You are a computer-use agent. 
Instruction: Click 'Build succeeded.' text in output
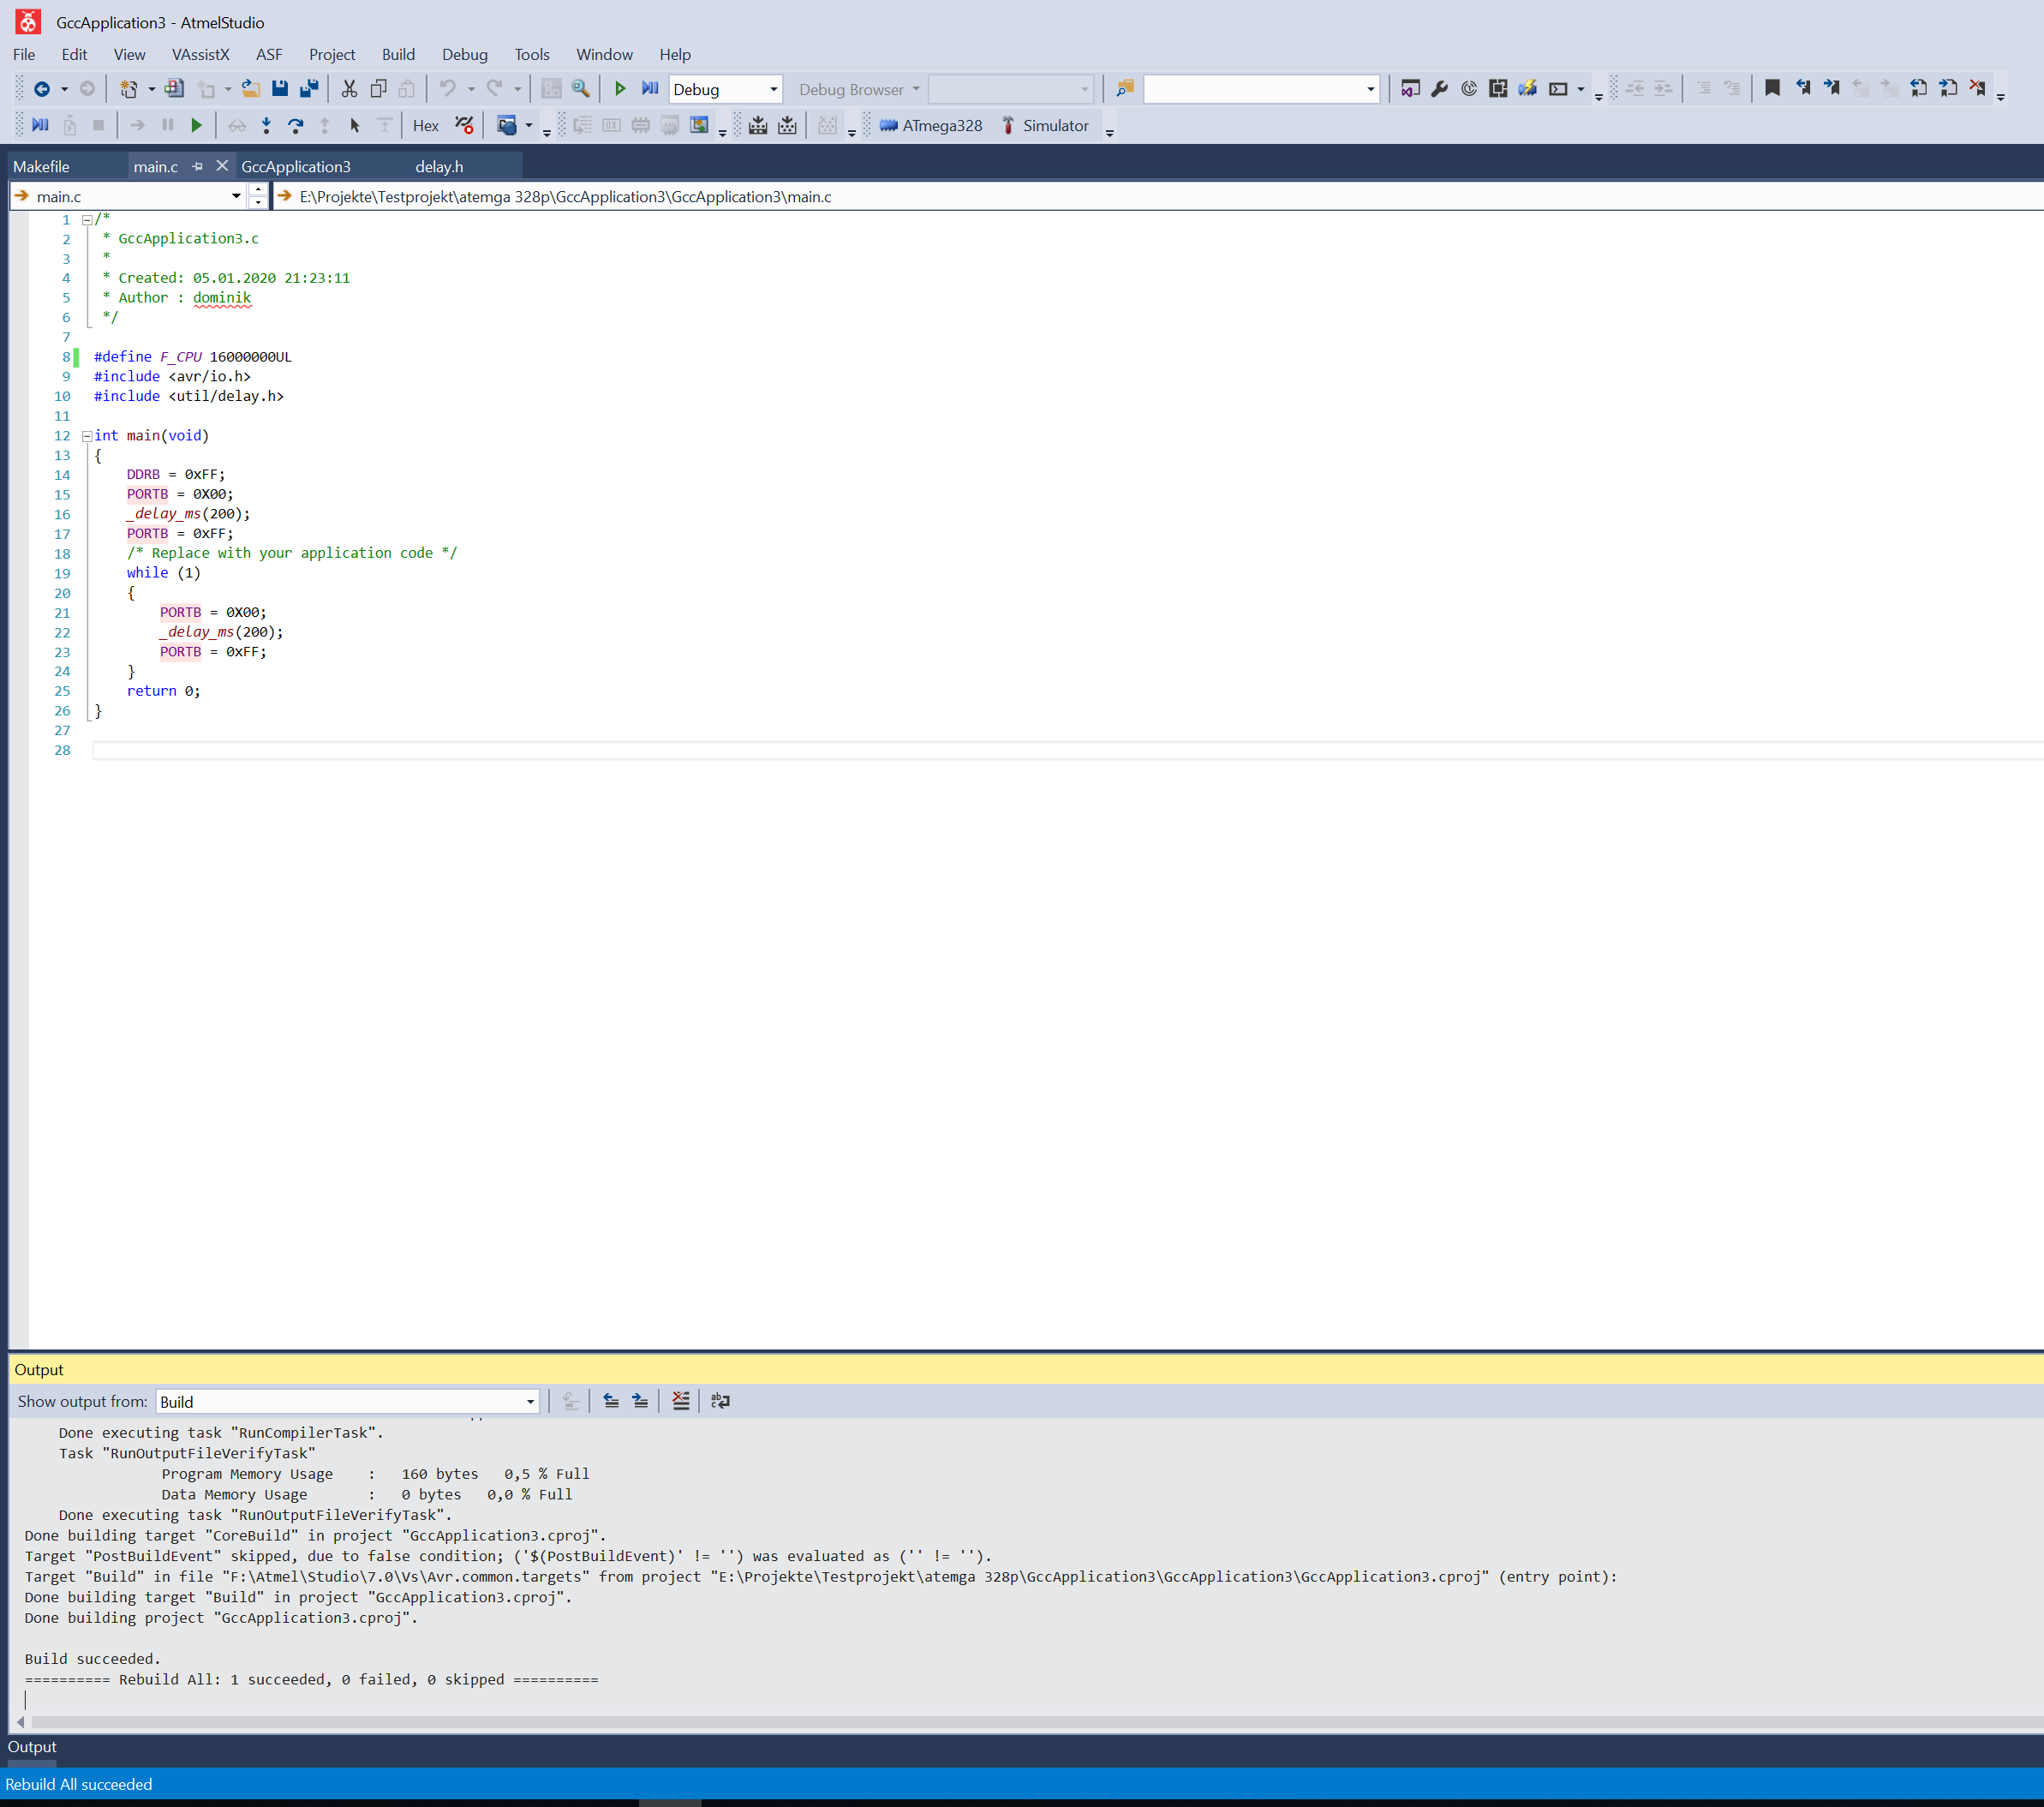[x=92, y=1659]
